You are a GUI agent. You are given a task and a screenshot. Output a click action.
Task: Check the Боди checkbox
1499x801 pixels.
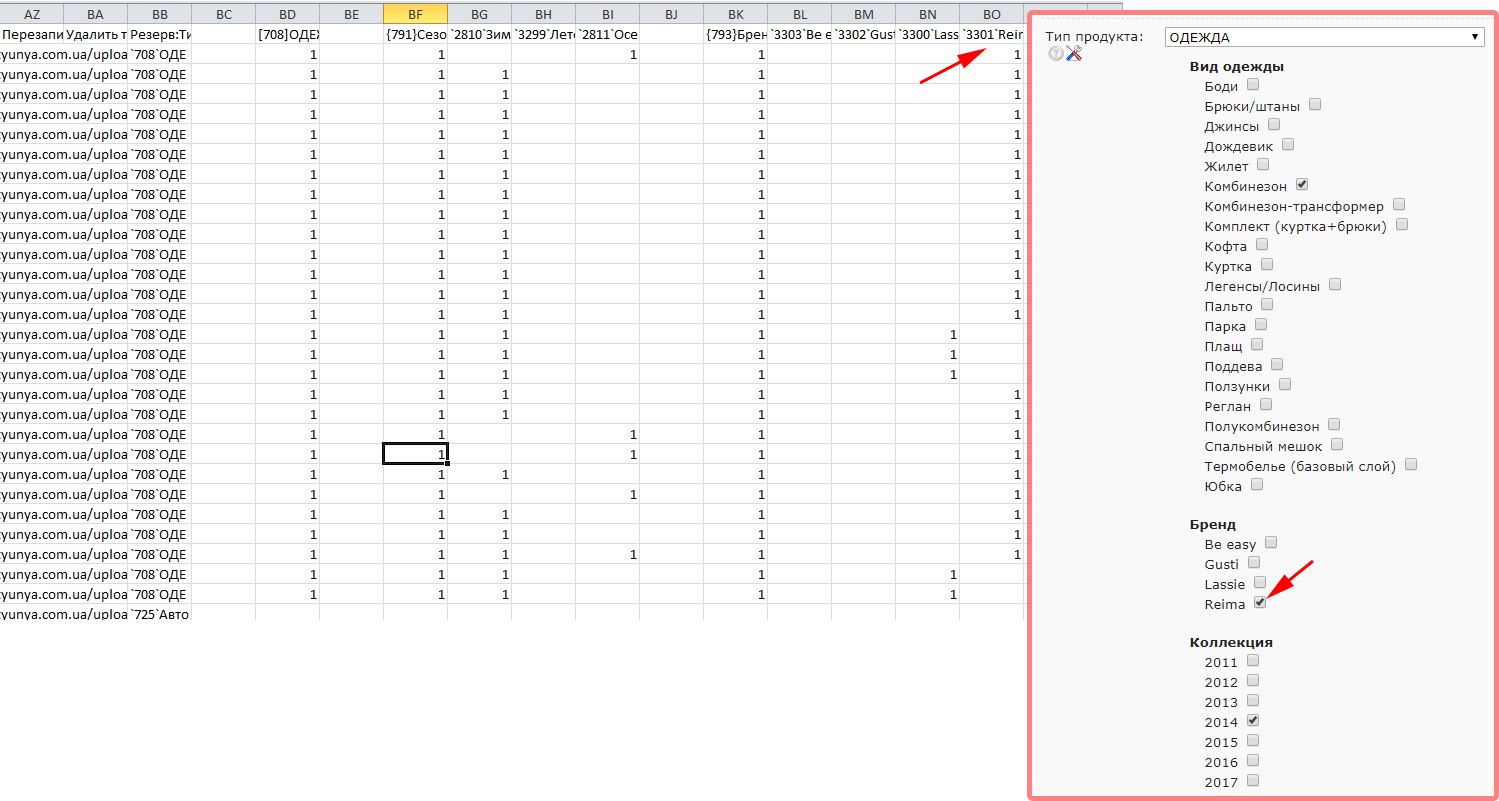(x=1253, y=86)
